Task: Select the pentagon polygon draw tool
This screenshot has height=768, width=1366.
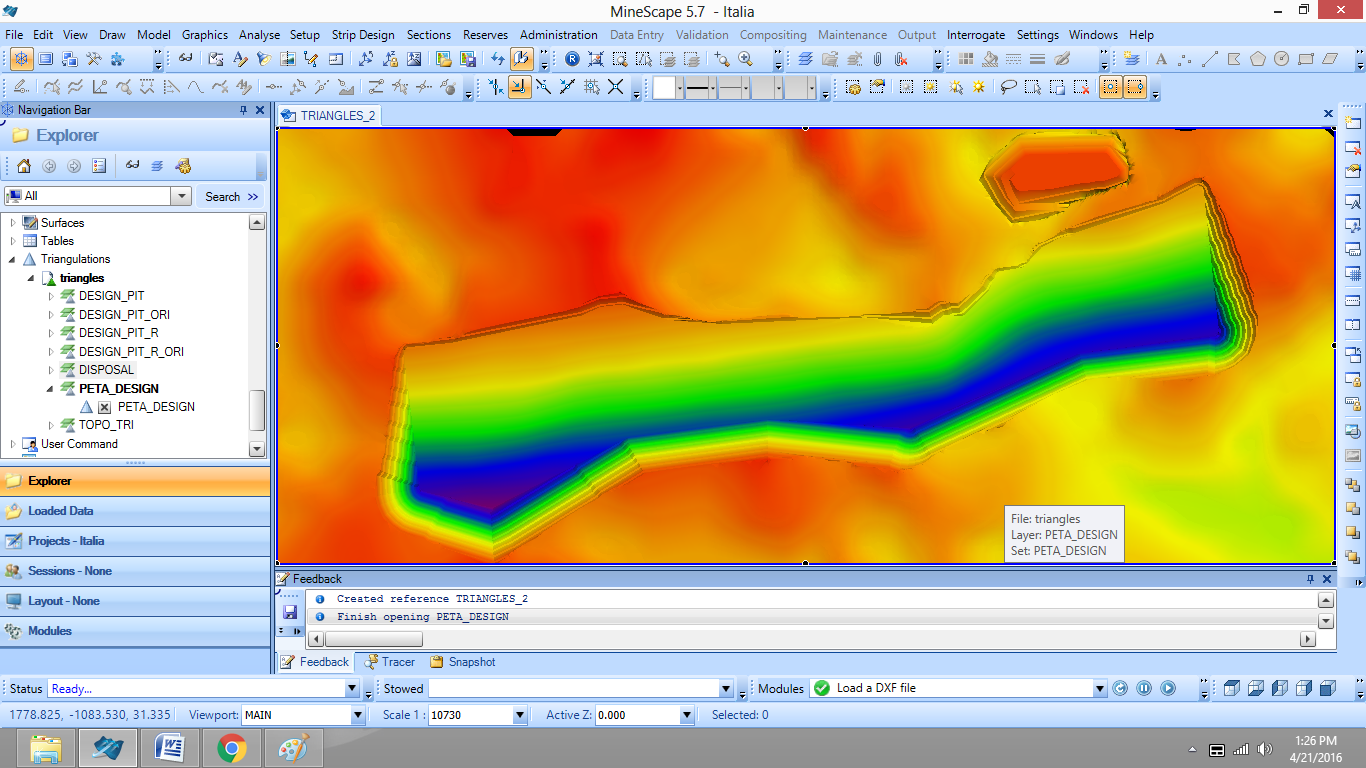Action: tap(1258, 60)
